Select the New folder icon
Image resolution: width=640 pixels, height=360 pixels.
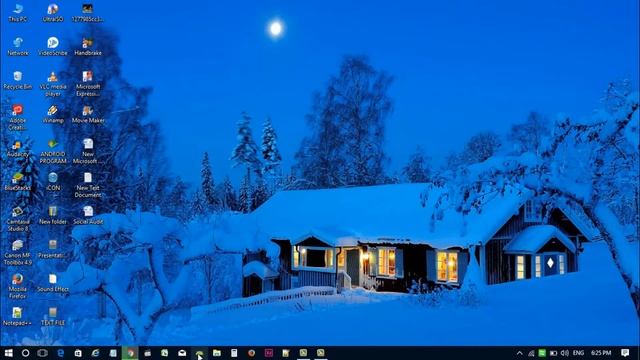tap(53, 216)
